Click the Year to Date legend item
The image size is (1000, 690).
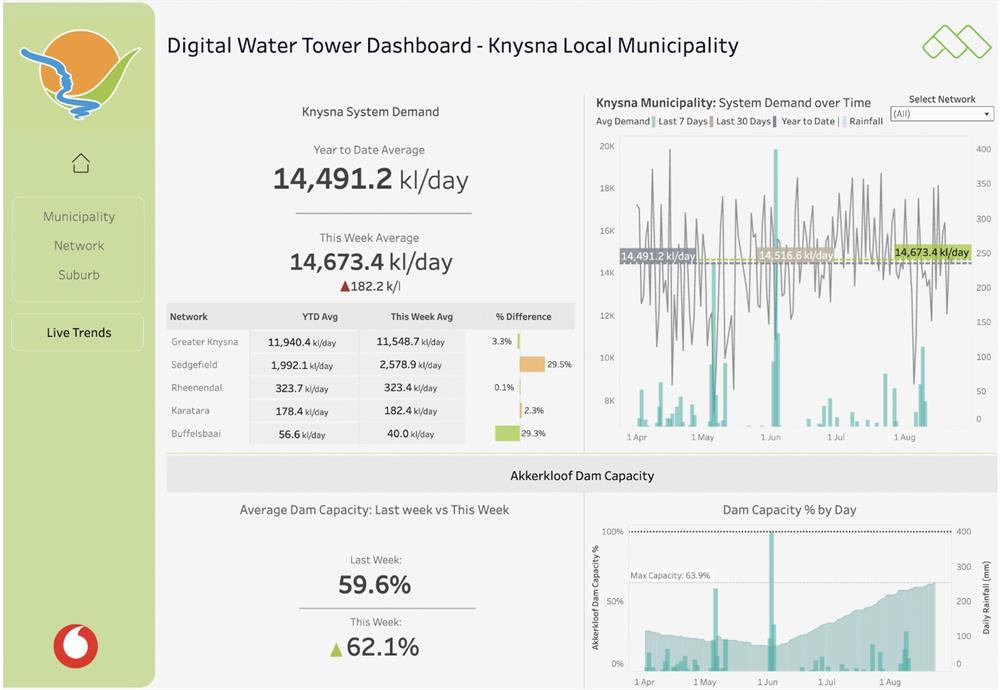807,121
